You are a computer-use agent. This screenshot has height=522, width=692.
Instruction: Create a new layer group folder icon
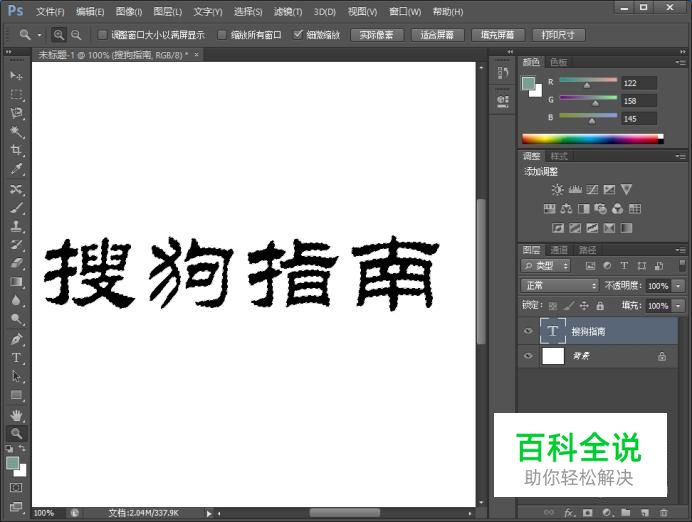[x=625, y=513]
